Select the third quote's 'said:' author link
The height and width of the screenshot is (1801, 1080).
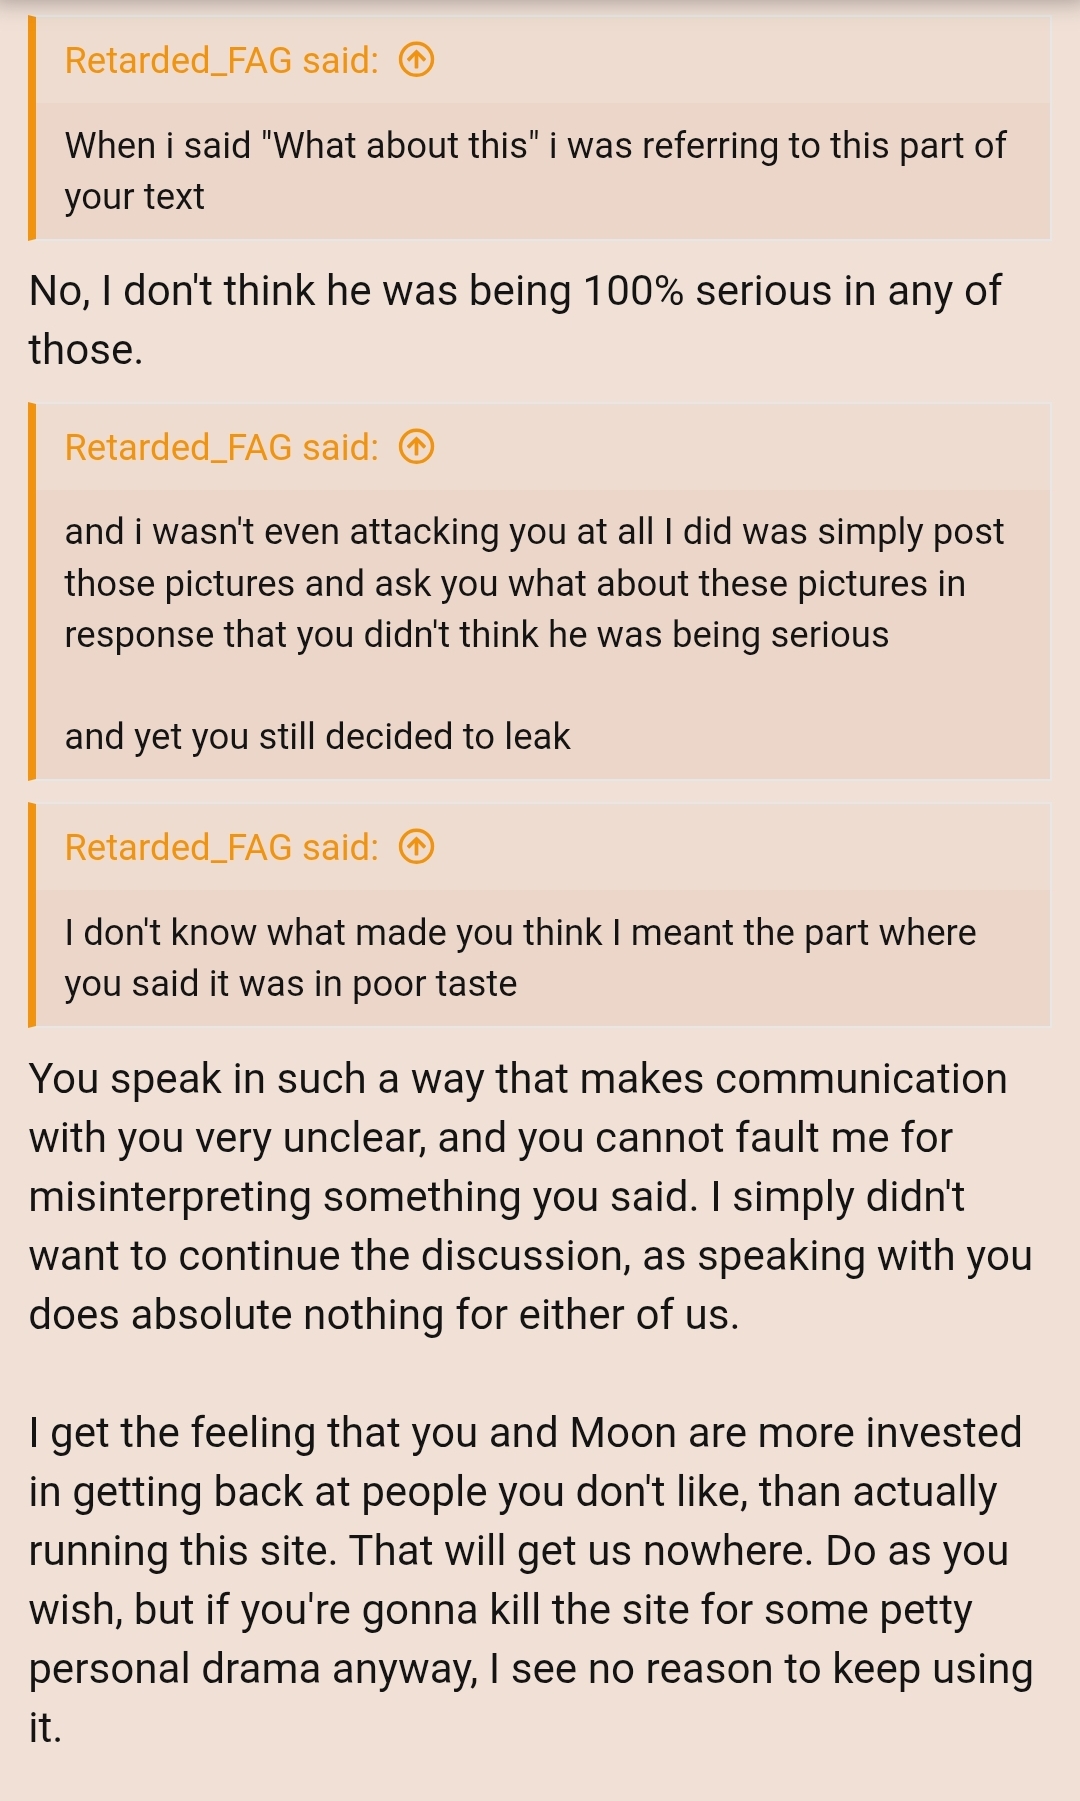coord(222,847)
